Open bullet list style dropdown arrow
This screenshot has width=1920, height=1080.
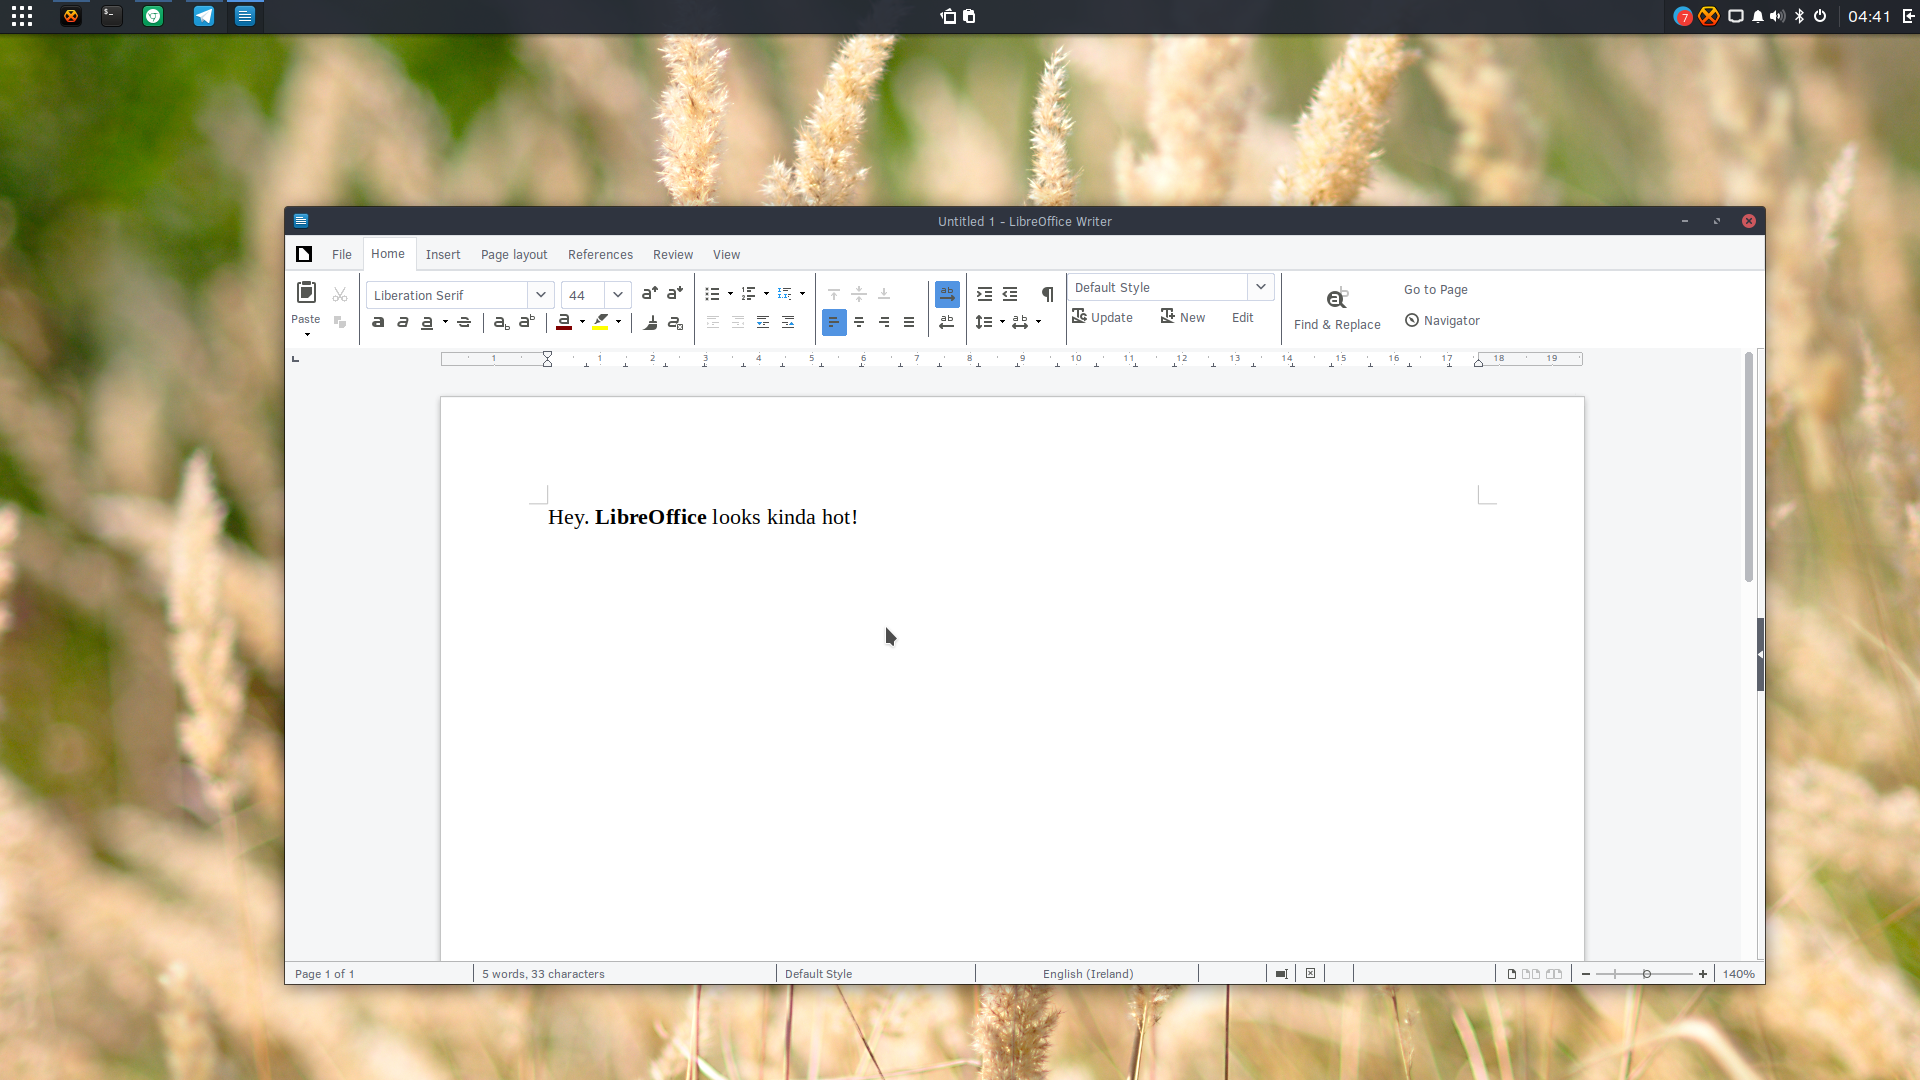730,294
